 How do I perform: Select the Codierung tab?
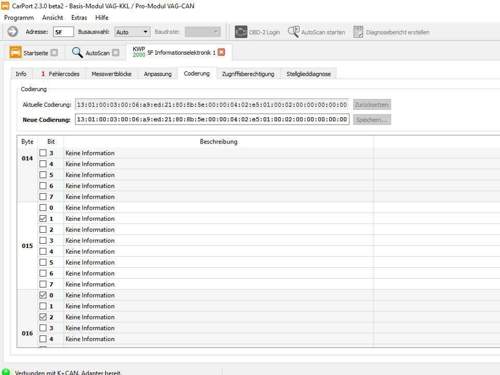click(x=197, y=73)
